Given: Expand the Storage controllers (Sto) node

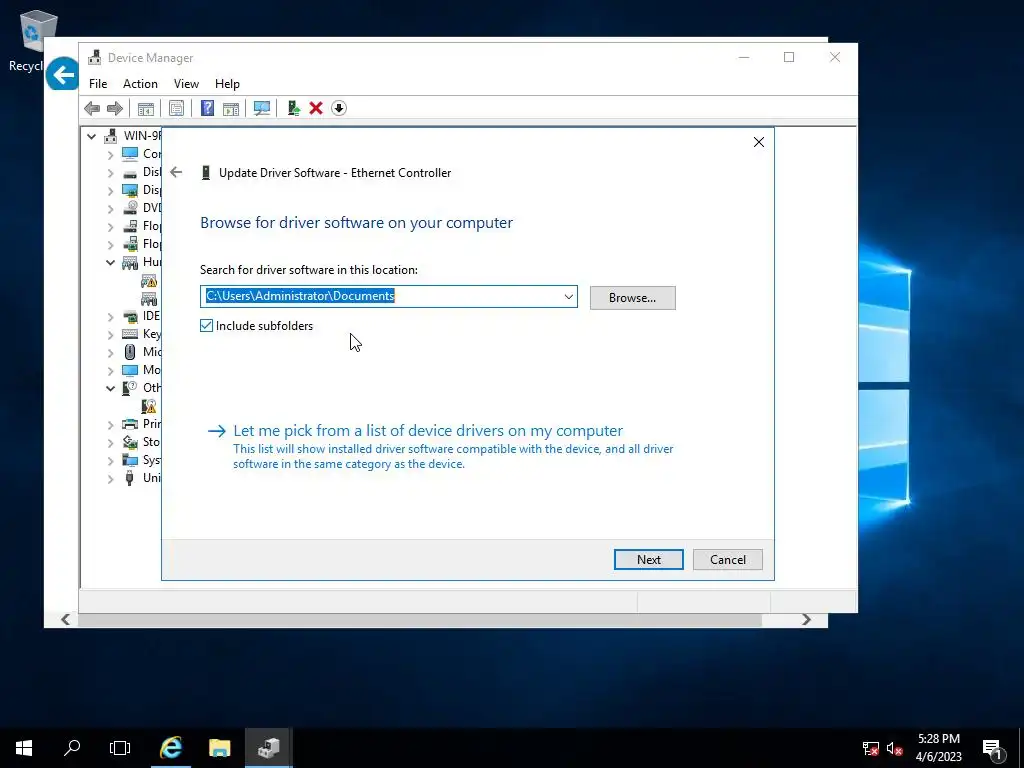Looking at the screenshot, I should [110, 443].
